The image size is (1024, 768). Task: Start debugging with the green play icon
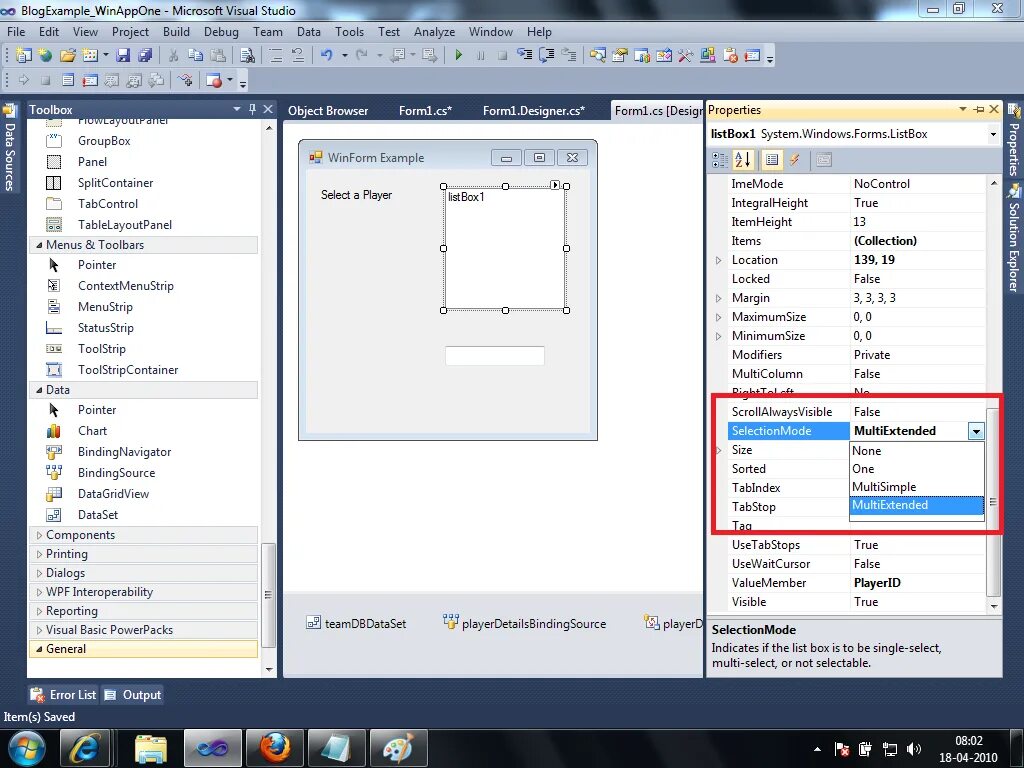[458, 56]
